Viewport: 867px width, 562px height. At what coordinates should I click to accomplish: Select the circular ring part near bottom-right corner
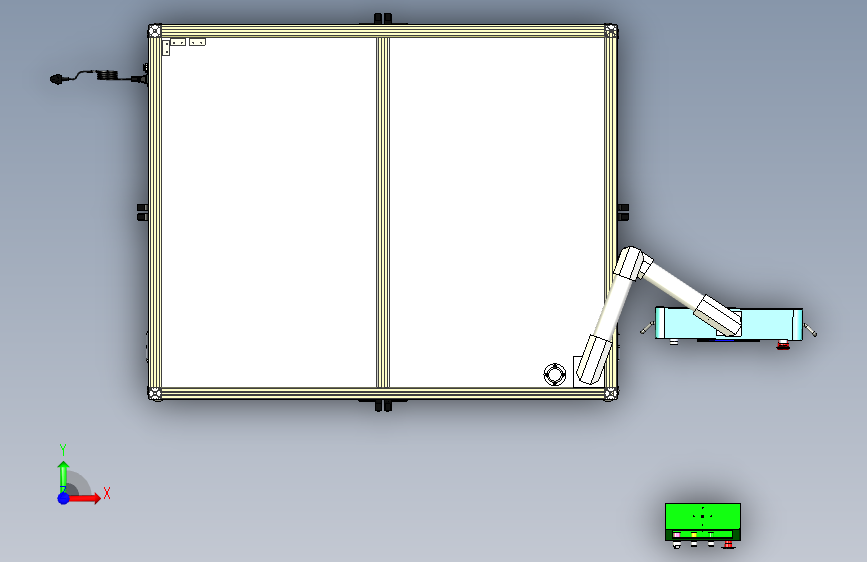pyautogui.click(x=555, y=374)
